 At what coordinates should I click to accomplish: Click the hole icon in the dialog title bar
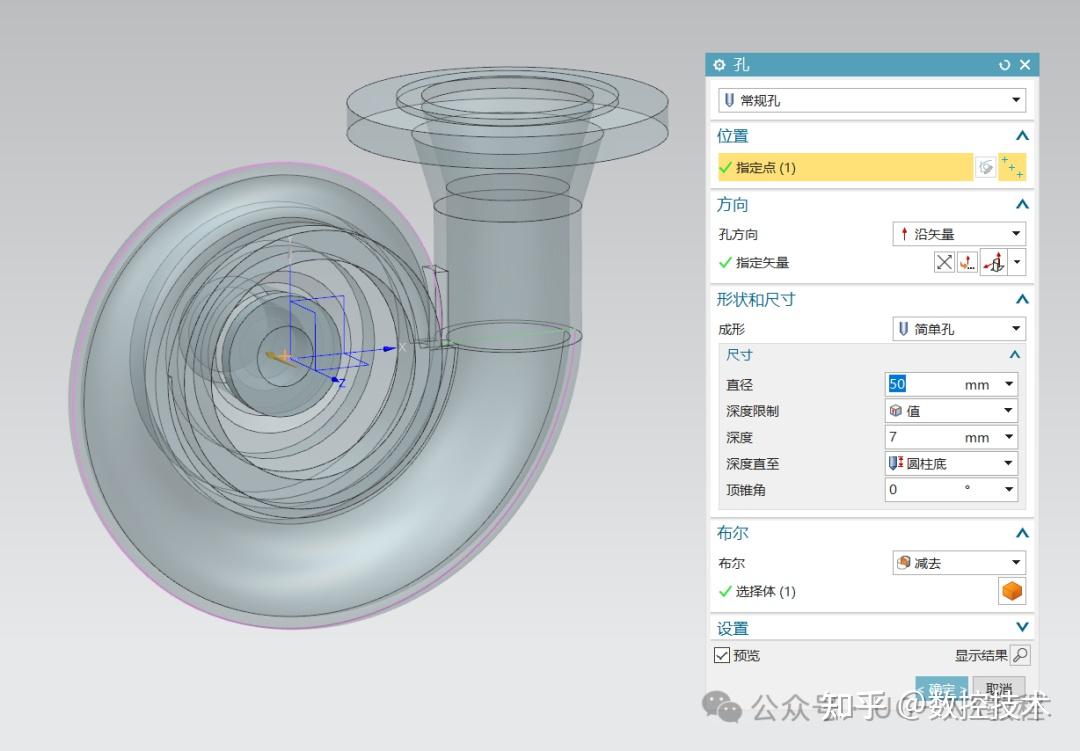point(719,64)
